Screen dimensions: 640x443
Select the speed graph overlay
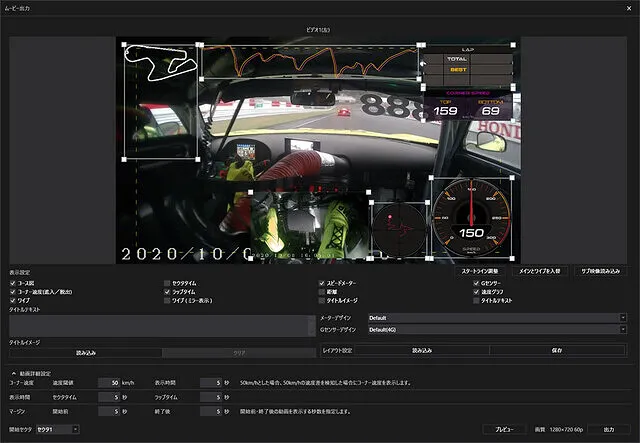point(308,62)
